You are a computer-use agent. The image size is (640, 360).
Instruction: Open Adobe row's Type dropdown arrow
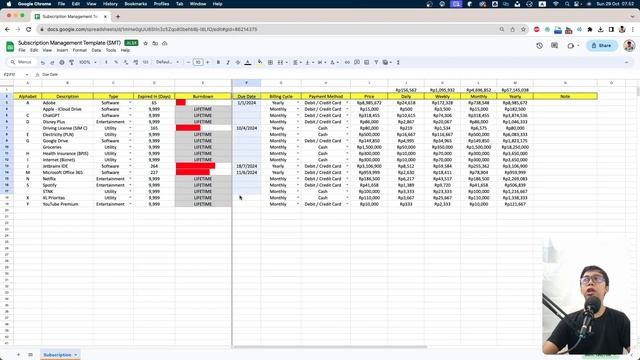click(x=130, y=103)
